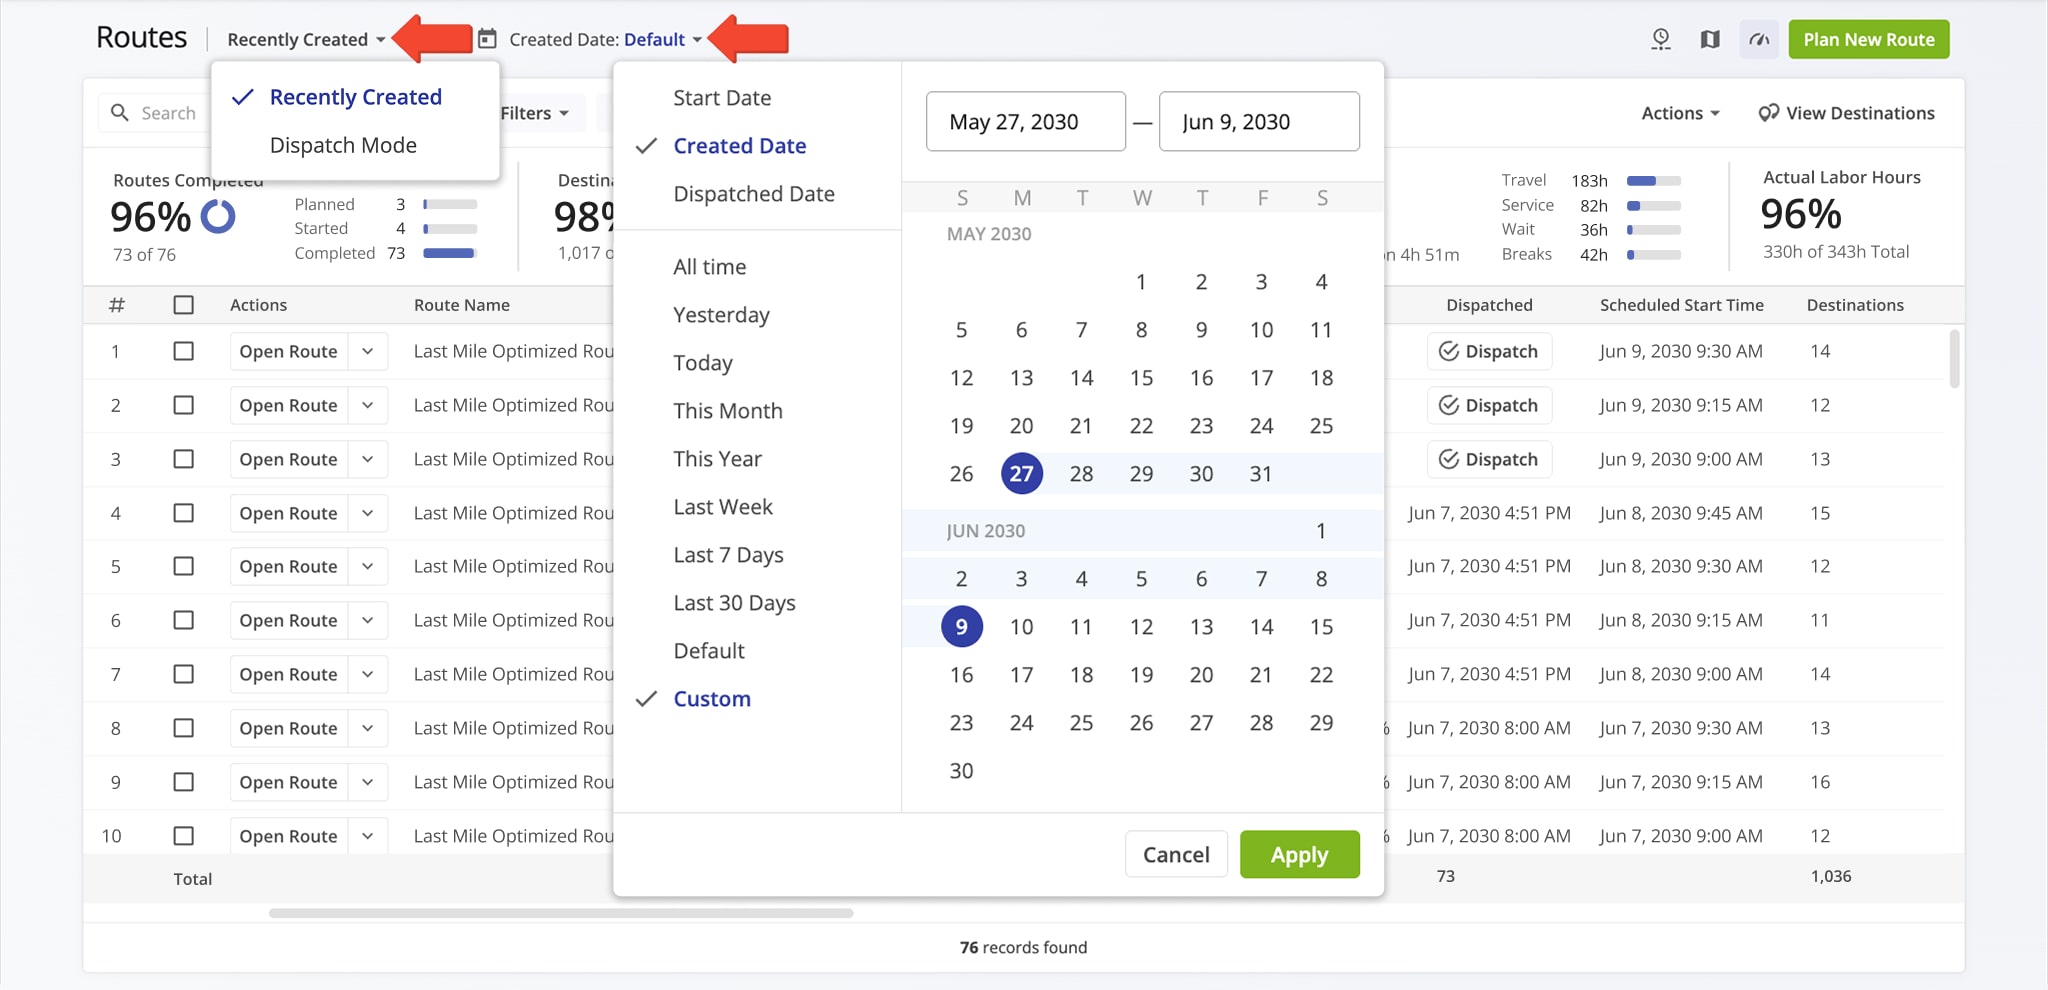Expand Open Route arrow in row 5

point(368,566)
